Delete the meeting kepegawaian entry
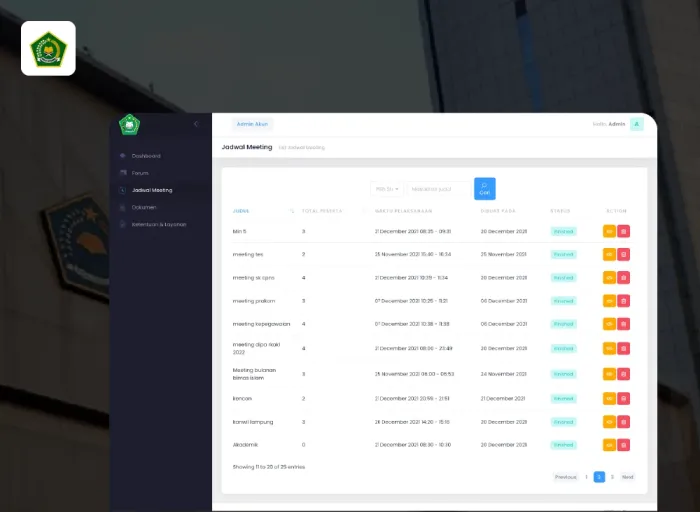 [x=623, y=324]
